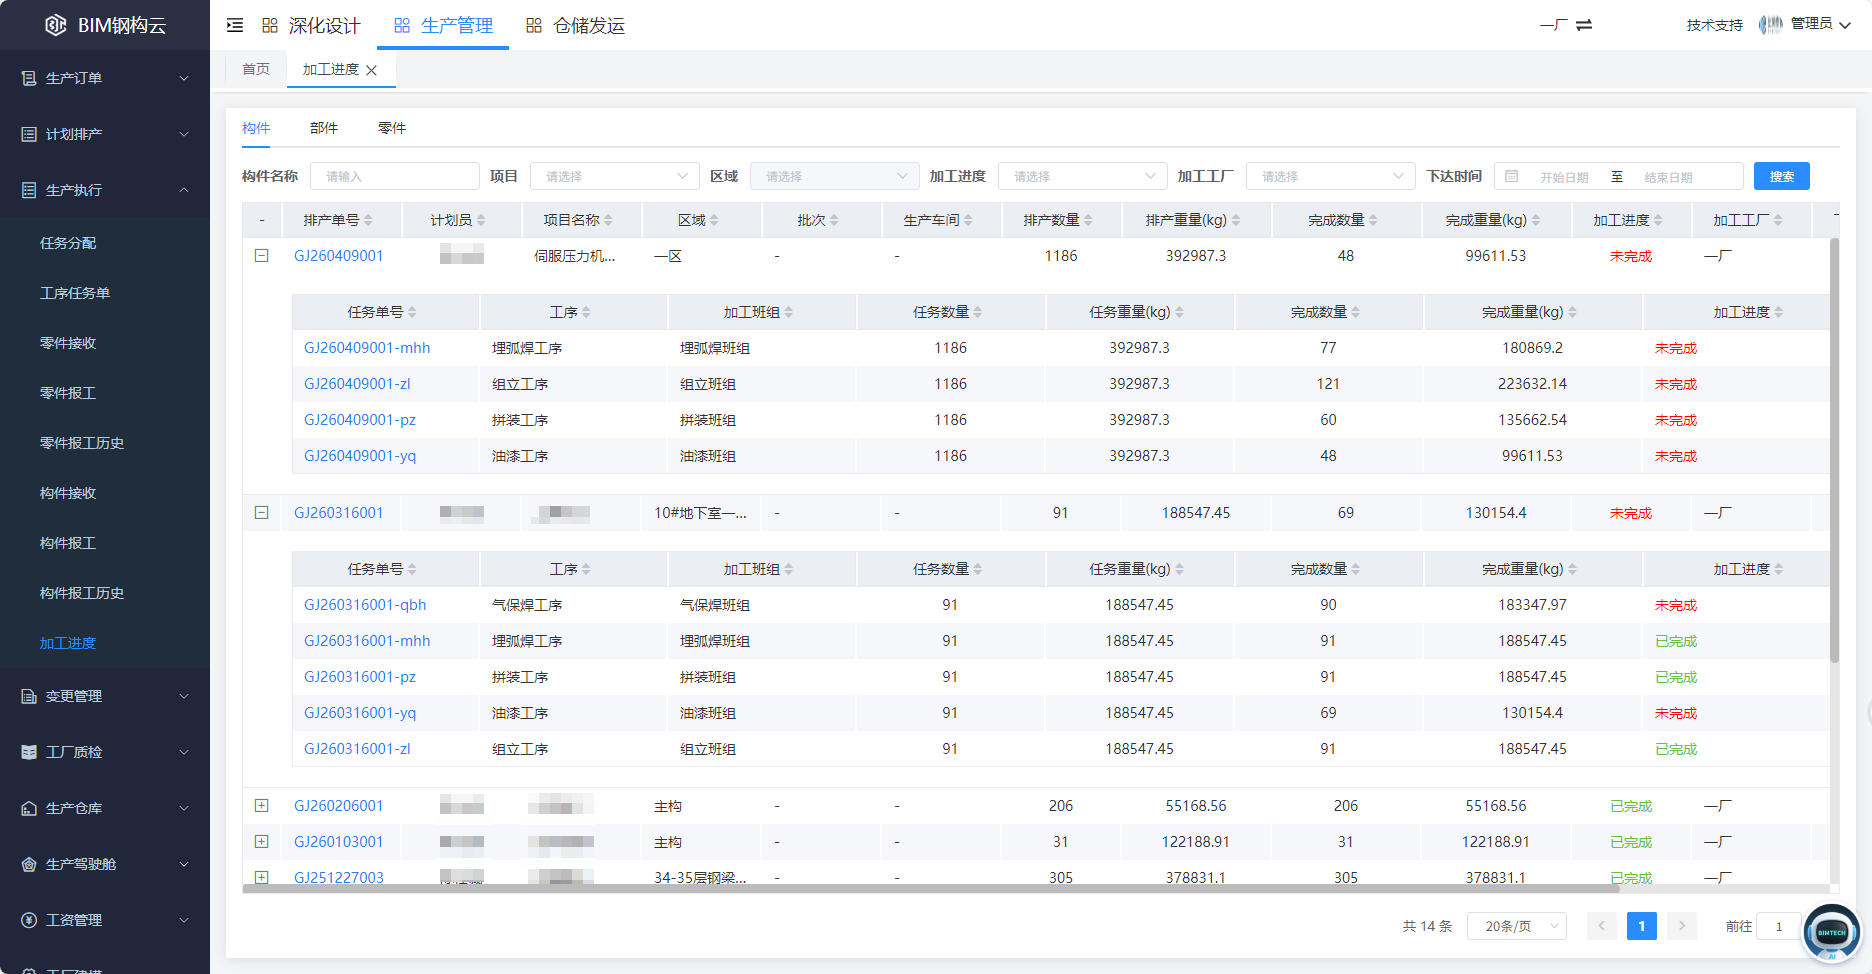Click the 开始日期 date field
Viewport: 1872px width, 974px height.
coord(1564,177)
